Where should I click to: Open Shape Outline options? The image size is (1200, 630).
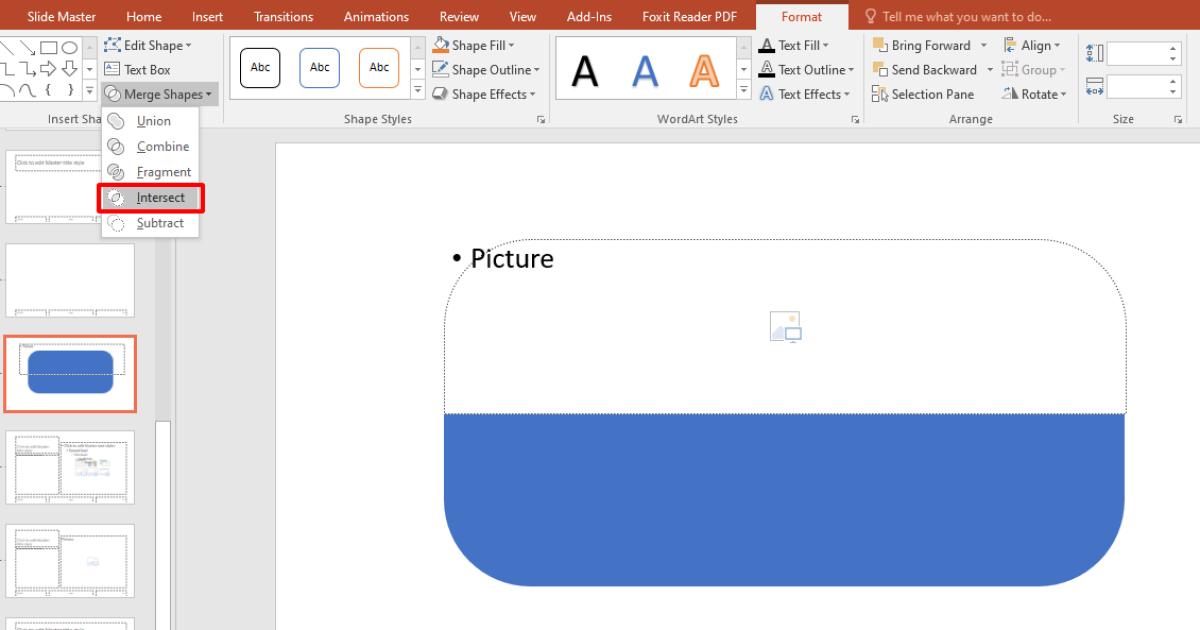click(x=486, y=69)
